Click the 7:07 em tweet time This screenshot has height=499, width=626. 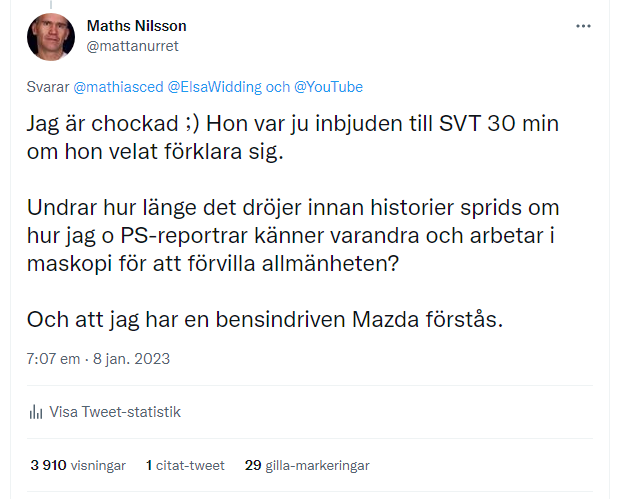pyautogui.click(x=53, y=357)
